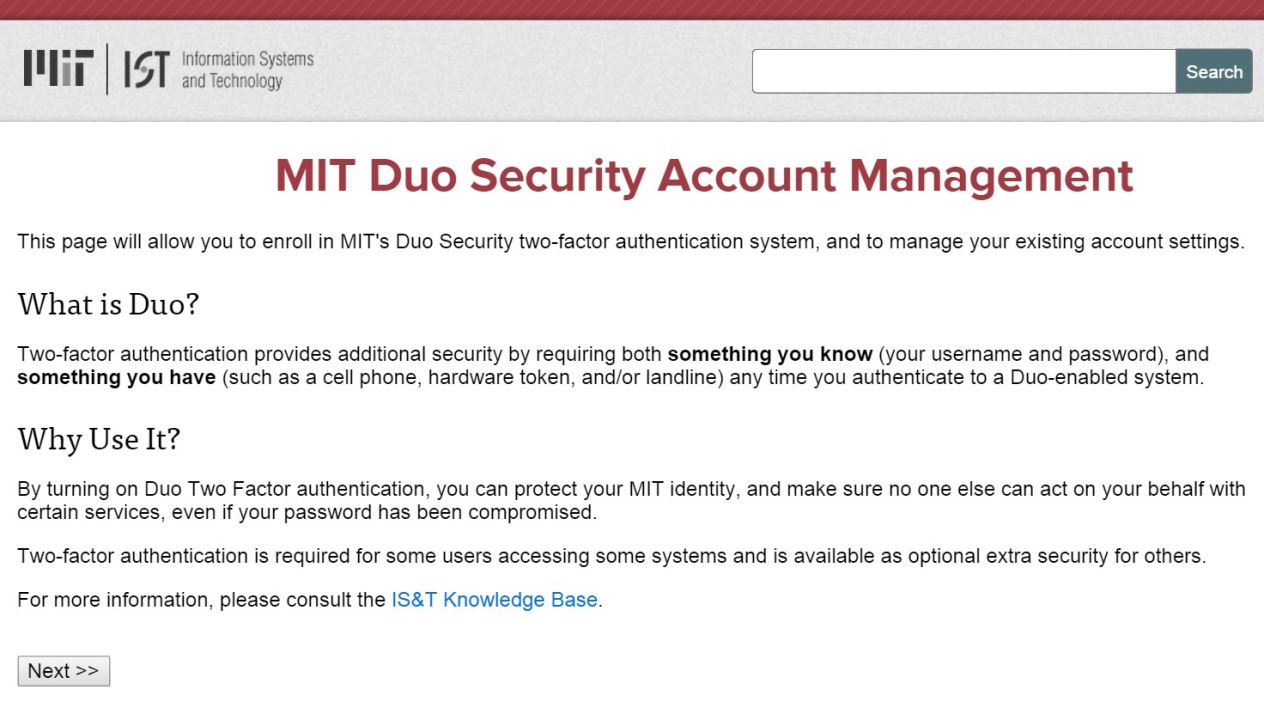Click the bold 'something you have' text
This screenshot has width=1264, height=708.
pos(116,378)
